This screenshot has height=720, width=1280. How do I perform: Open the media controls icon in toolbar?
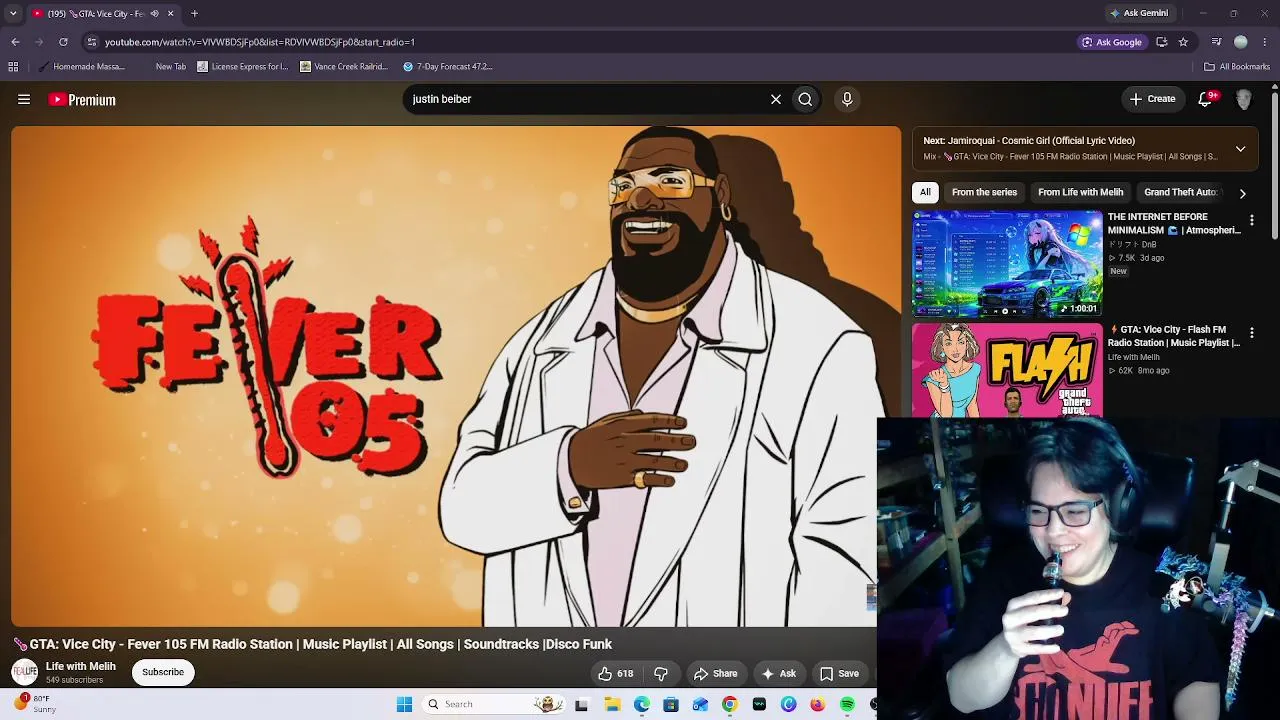point(1216,42)
